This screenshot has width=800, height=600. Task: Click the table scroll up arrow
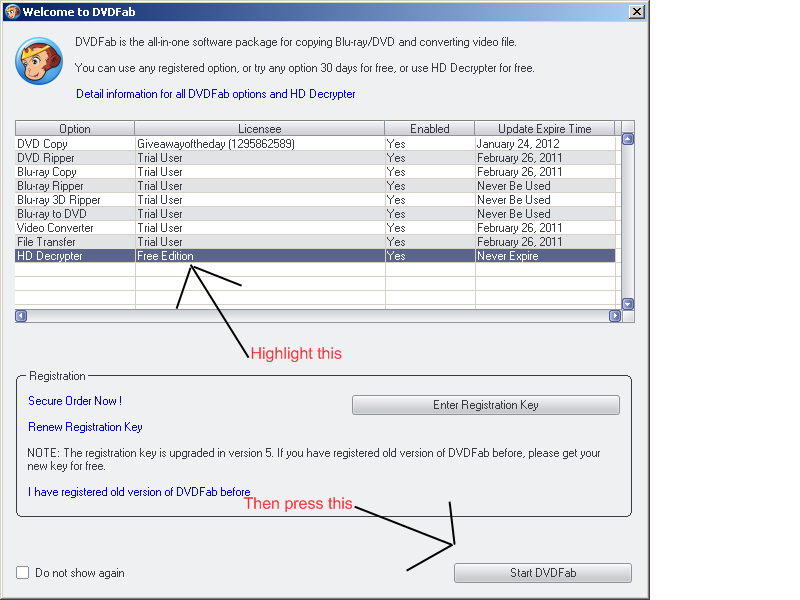coord(628,139)
